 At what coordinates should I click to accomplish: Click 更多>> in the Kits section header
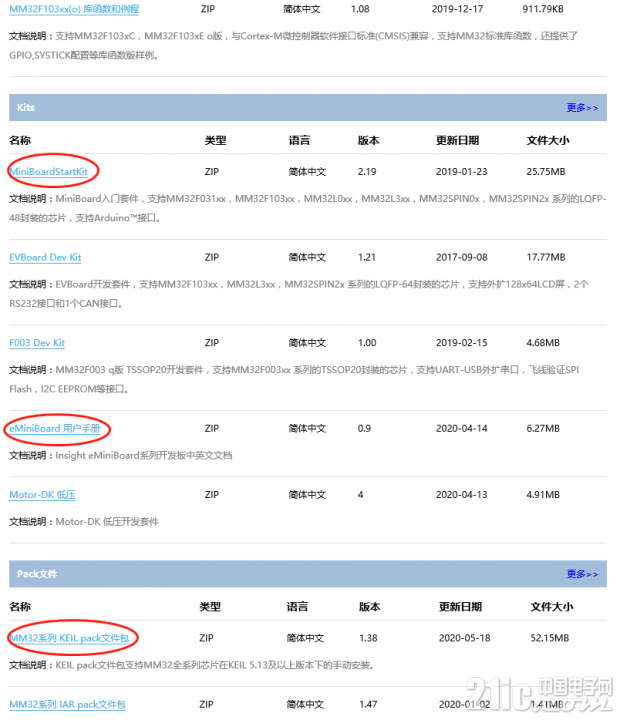(582, 107)
